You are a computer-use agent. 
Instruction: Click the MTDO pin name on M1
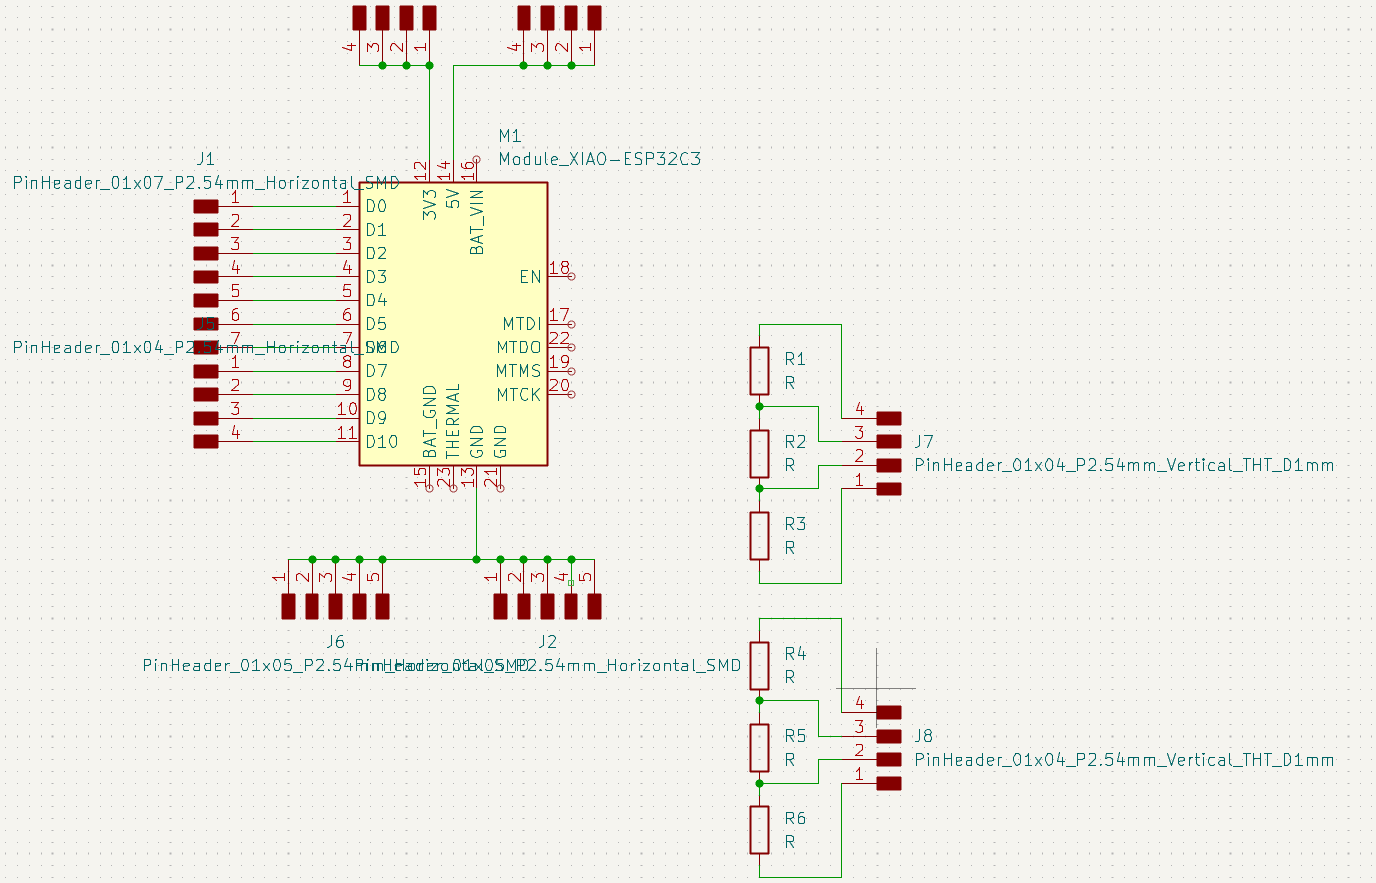(x=519, y=348)
